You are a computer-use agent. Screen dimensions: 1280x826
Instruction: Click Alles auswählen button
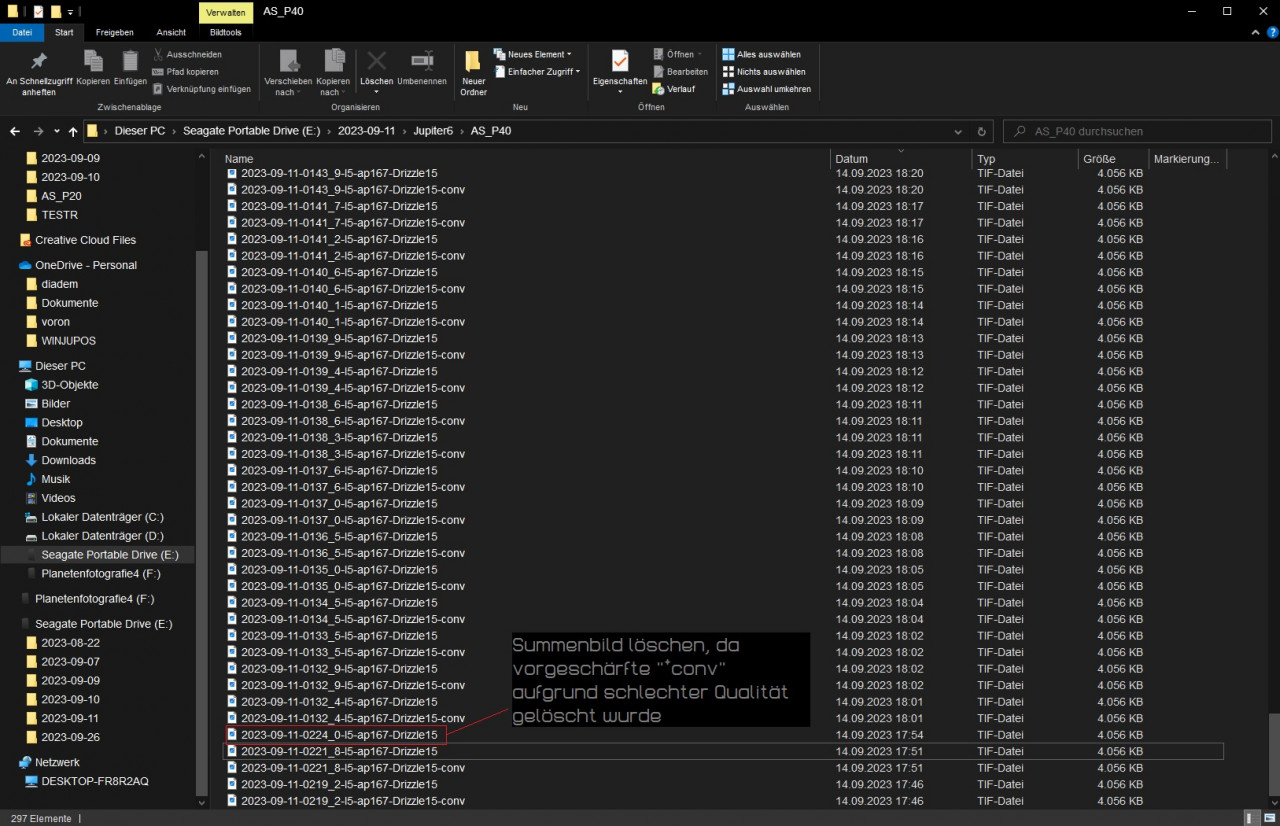pyautogui.click(x=767, y=54)
